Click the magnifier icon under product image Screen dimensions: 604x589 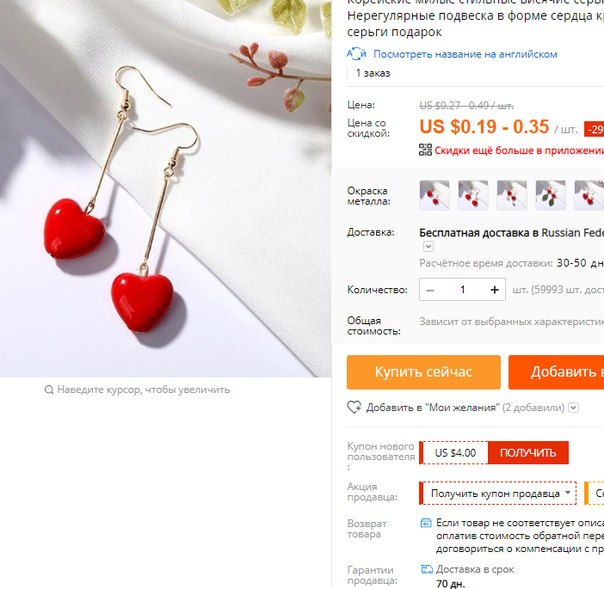point(49,390)
